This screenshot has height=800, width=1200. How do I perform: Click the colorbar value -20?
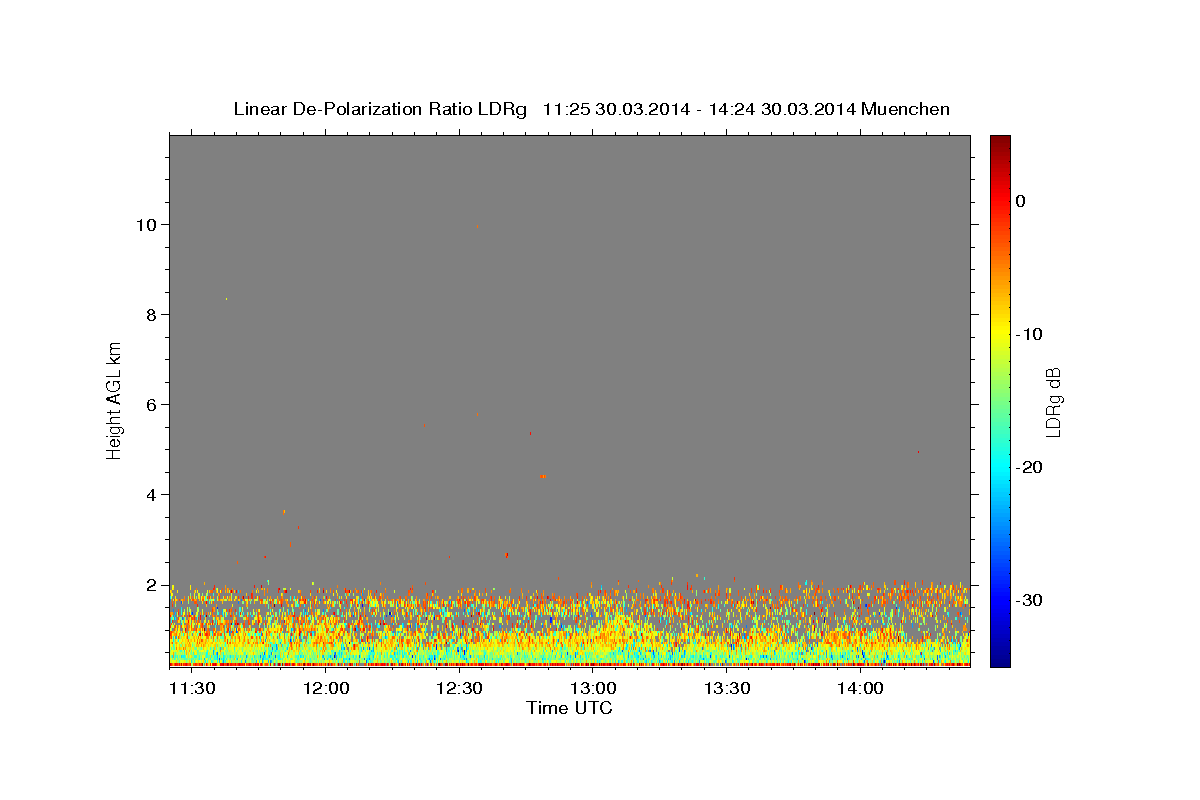pyautogui.click(x=1030, y=467)
